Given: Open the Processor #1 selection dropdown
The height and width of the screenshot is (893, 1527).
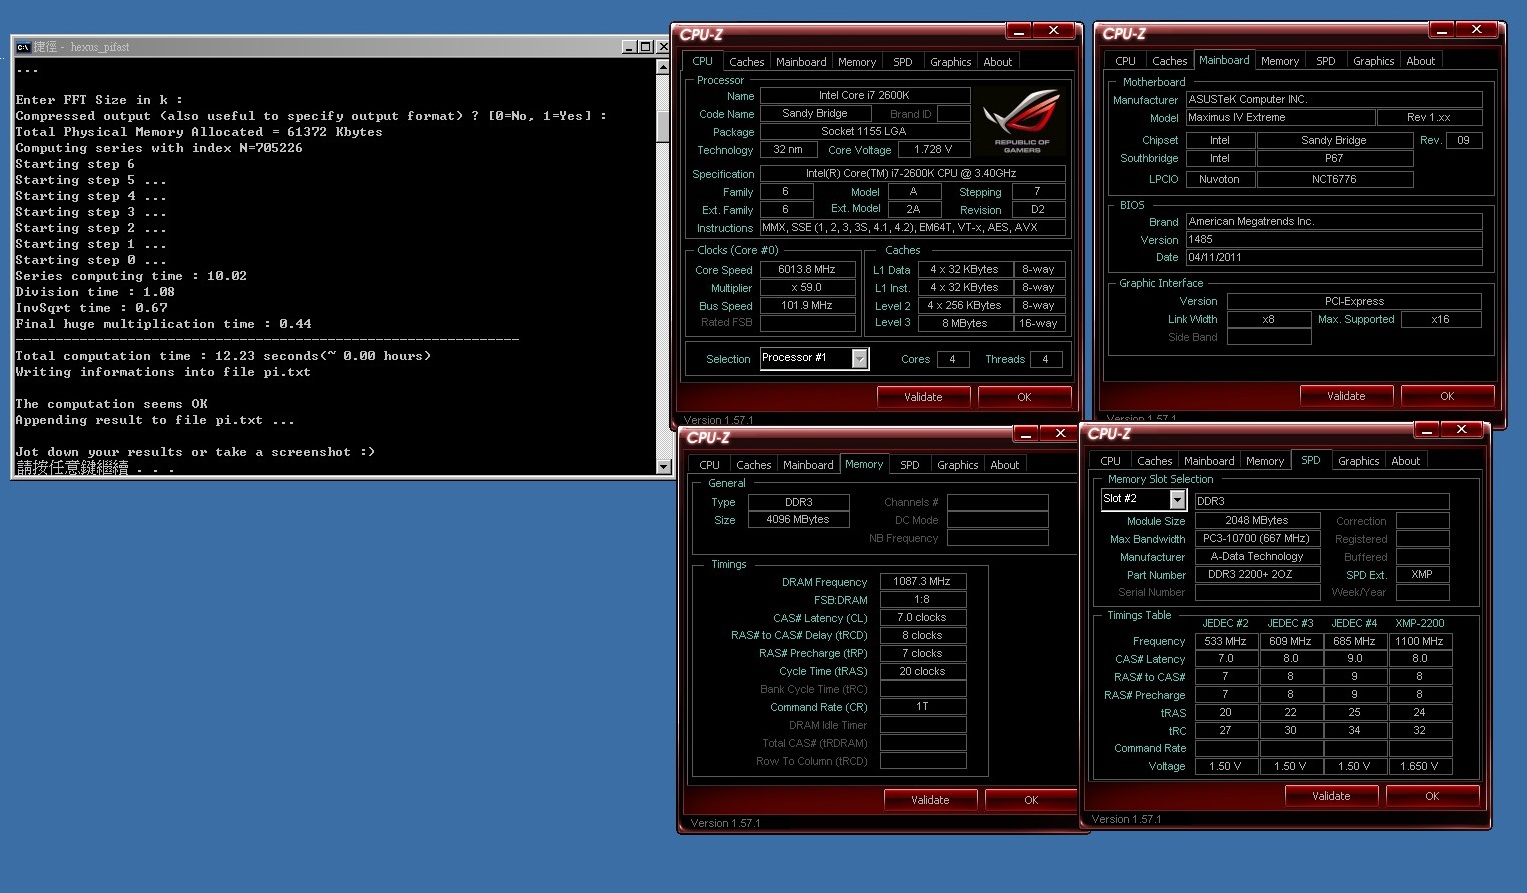Looking at the screenshot, I should click(859, 359).
